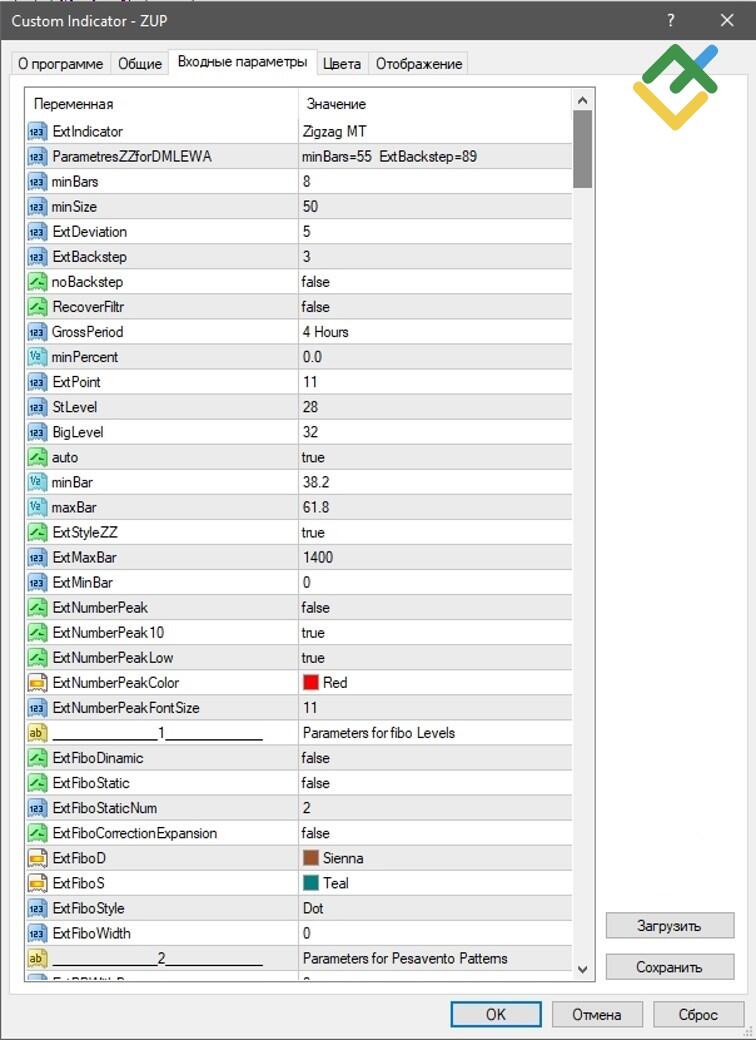Viewport: 756px width, 1040px height.
Task: Click the integer icon beside ExtMaxBar
Action: 37,558
